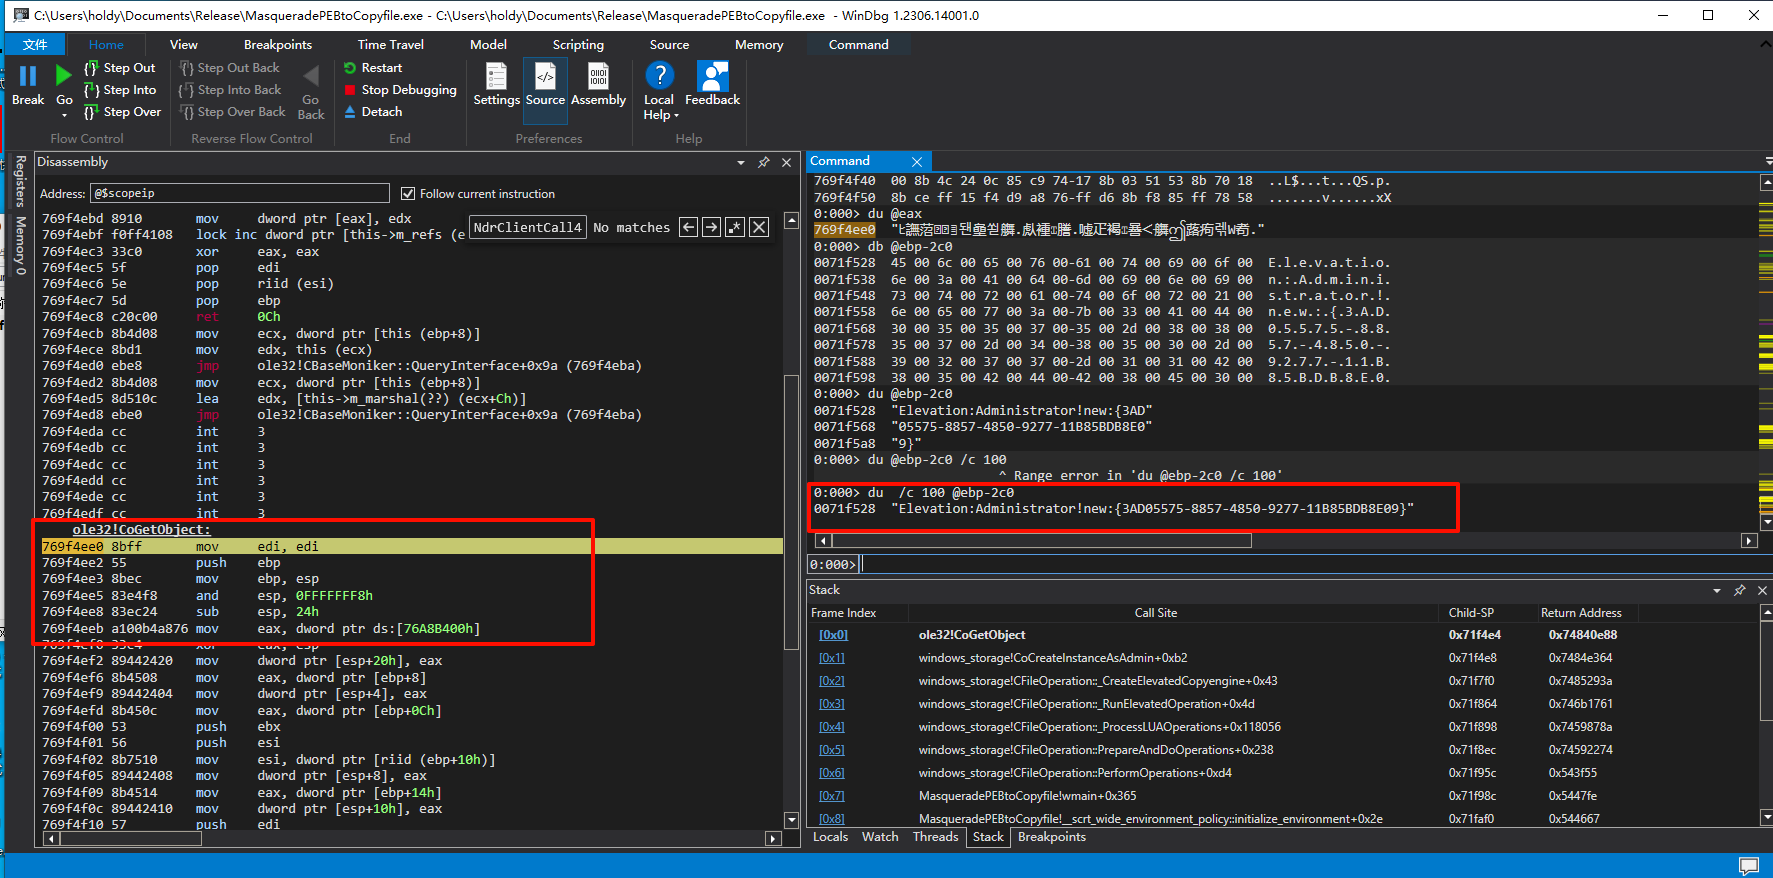Go to next search match in Disassembly

tap(711, 227)
